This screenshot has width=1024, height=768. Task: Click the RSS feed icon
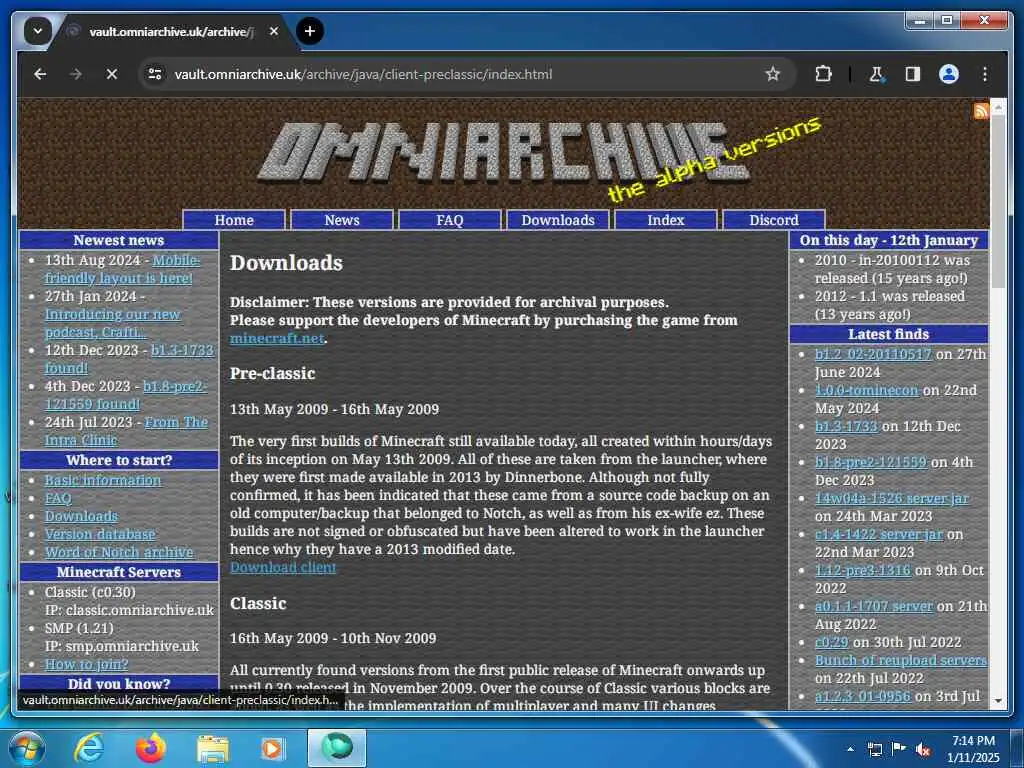tap(980, 111)
